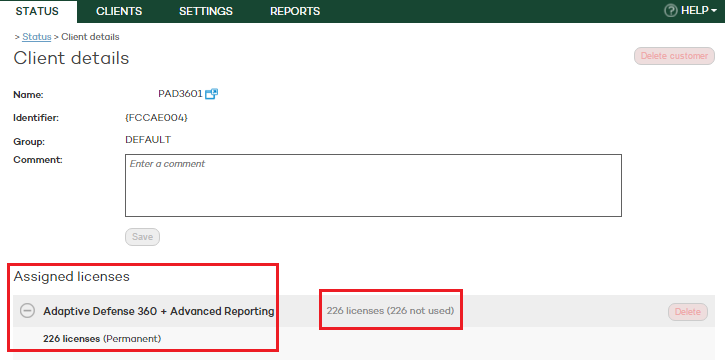Click the 226 licenses (226 not used) text

(x=390, y=311)
